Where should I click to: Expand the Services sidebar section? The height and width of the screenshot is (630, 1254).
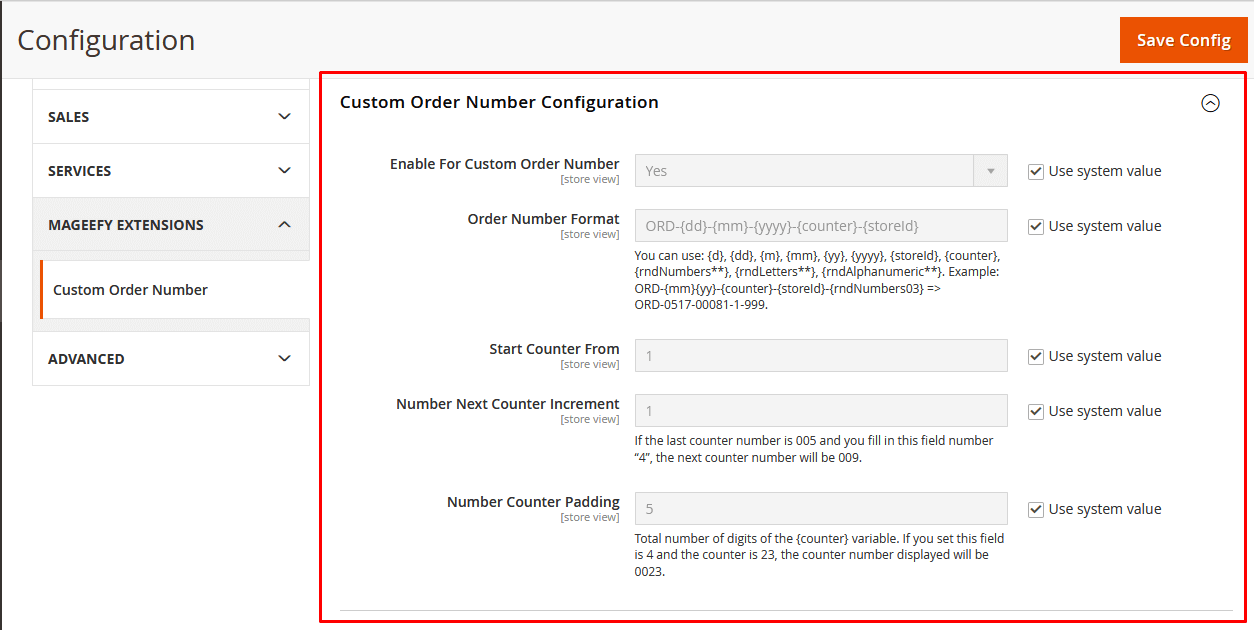coord(171,171)
